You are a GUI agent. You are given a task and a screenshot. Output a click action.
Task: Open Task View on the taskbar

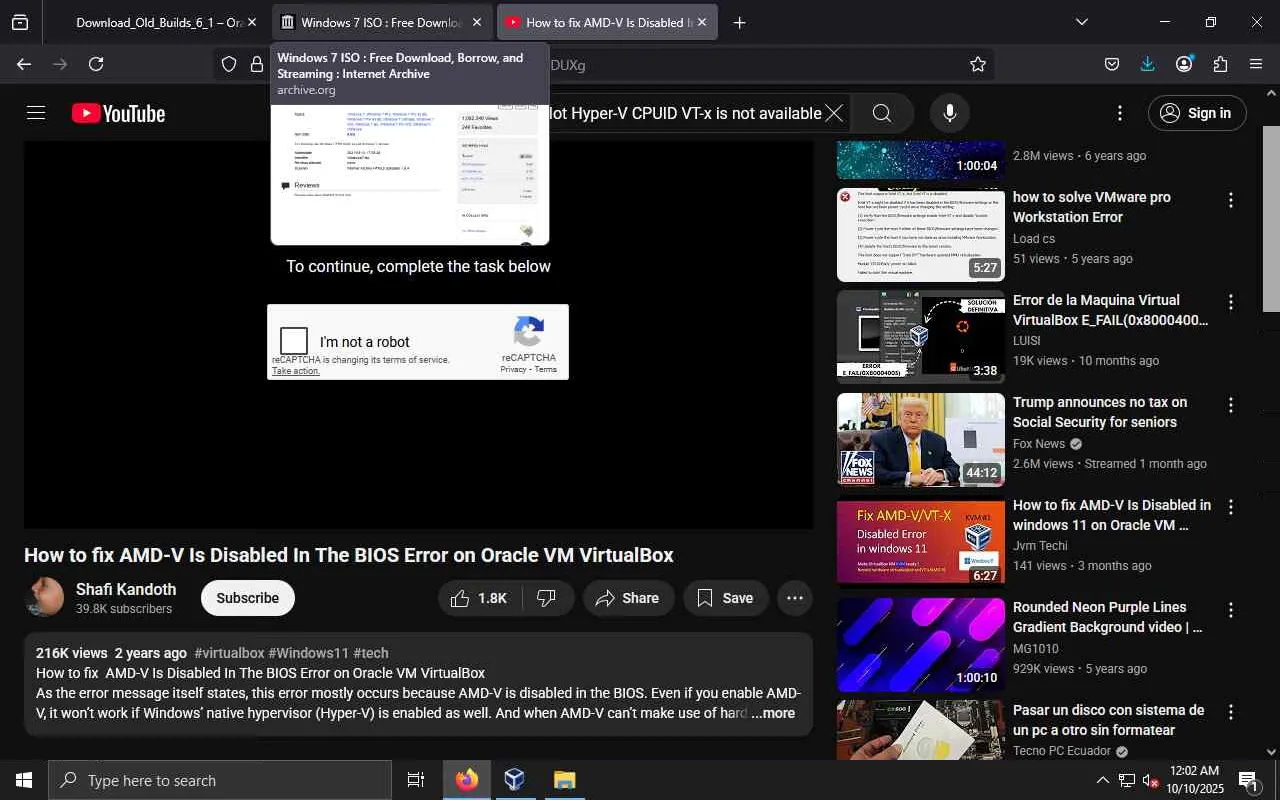(x=416, y=780)
